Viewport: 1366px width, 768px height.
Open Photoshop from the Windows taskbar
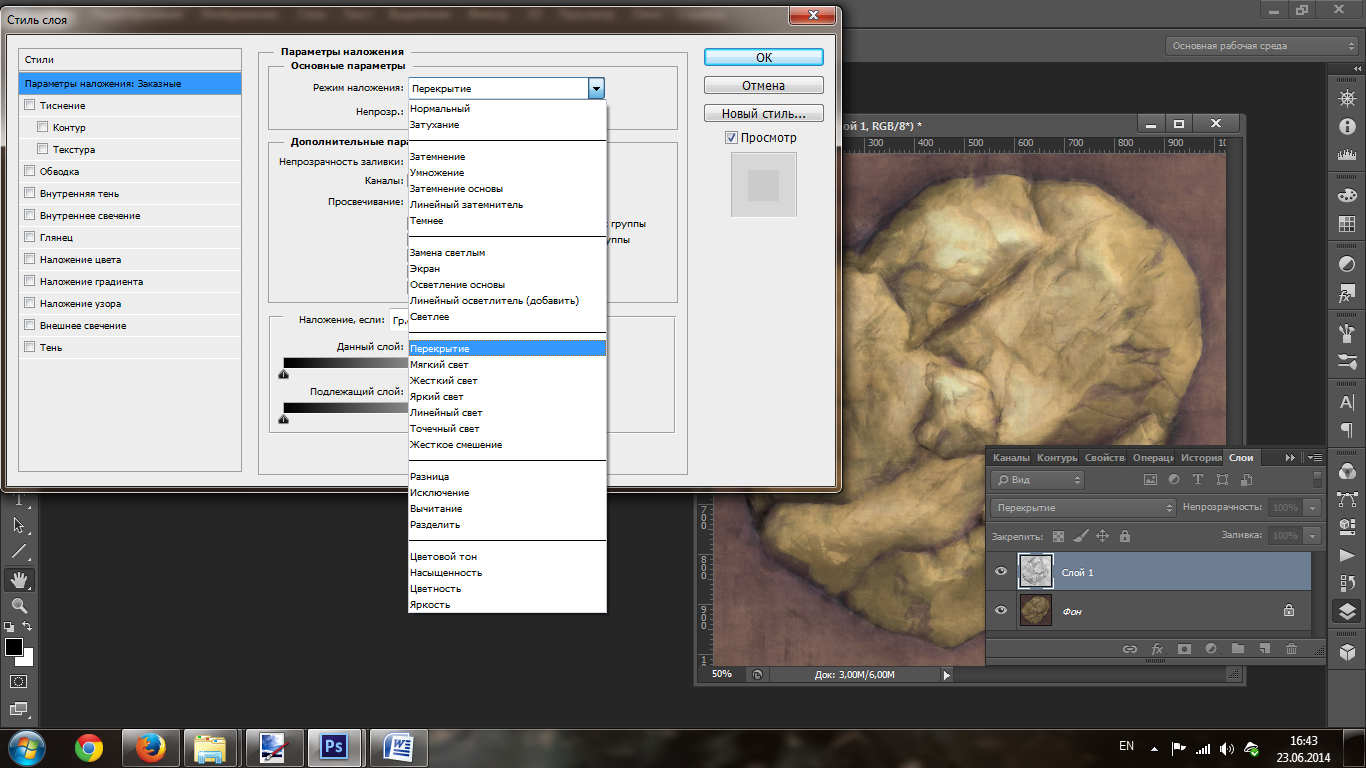coord(332,747)
